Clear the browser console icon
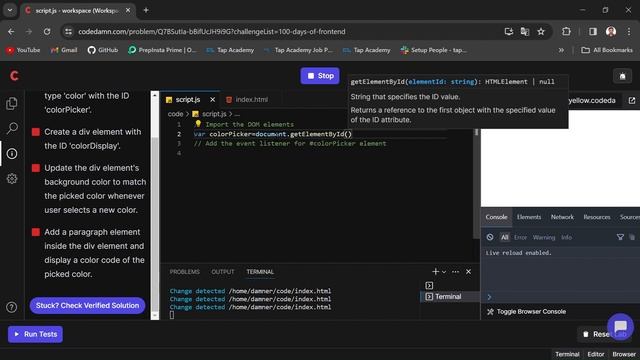Screen dimensions: 640x360 coord(490,237)
